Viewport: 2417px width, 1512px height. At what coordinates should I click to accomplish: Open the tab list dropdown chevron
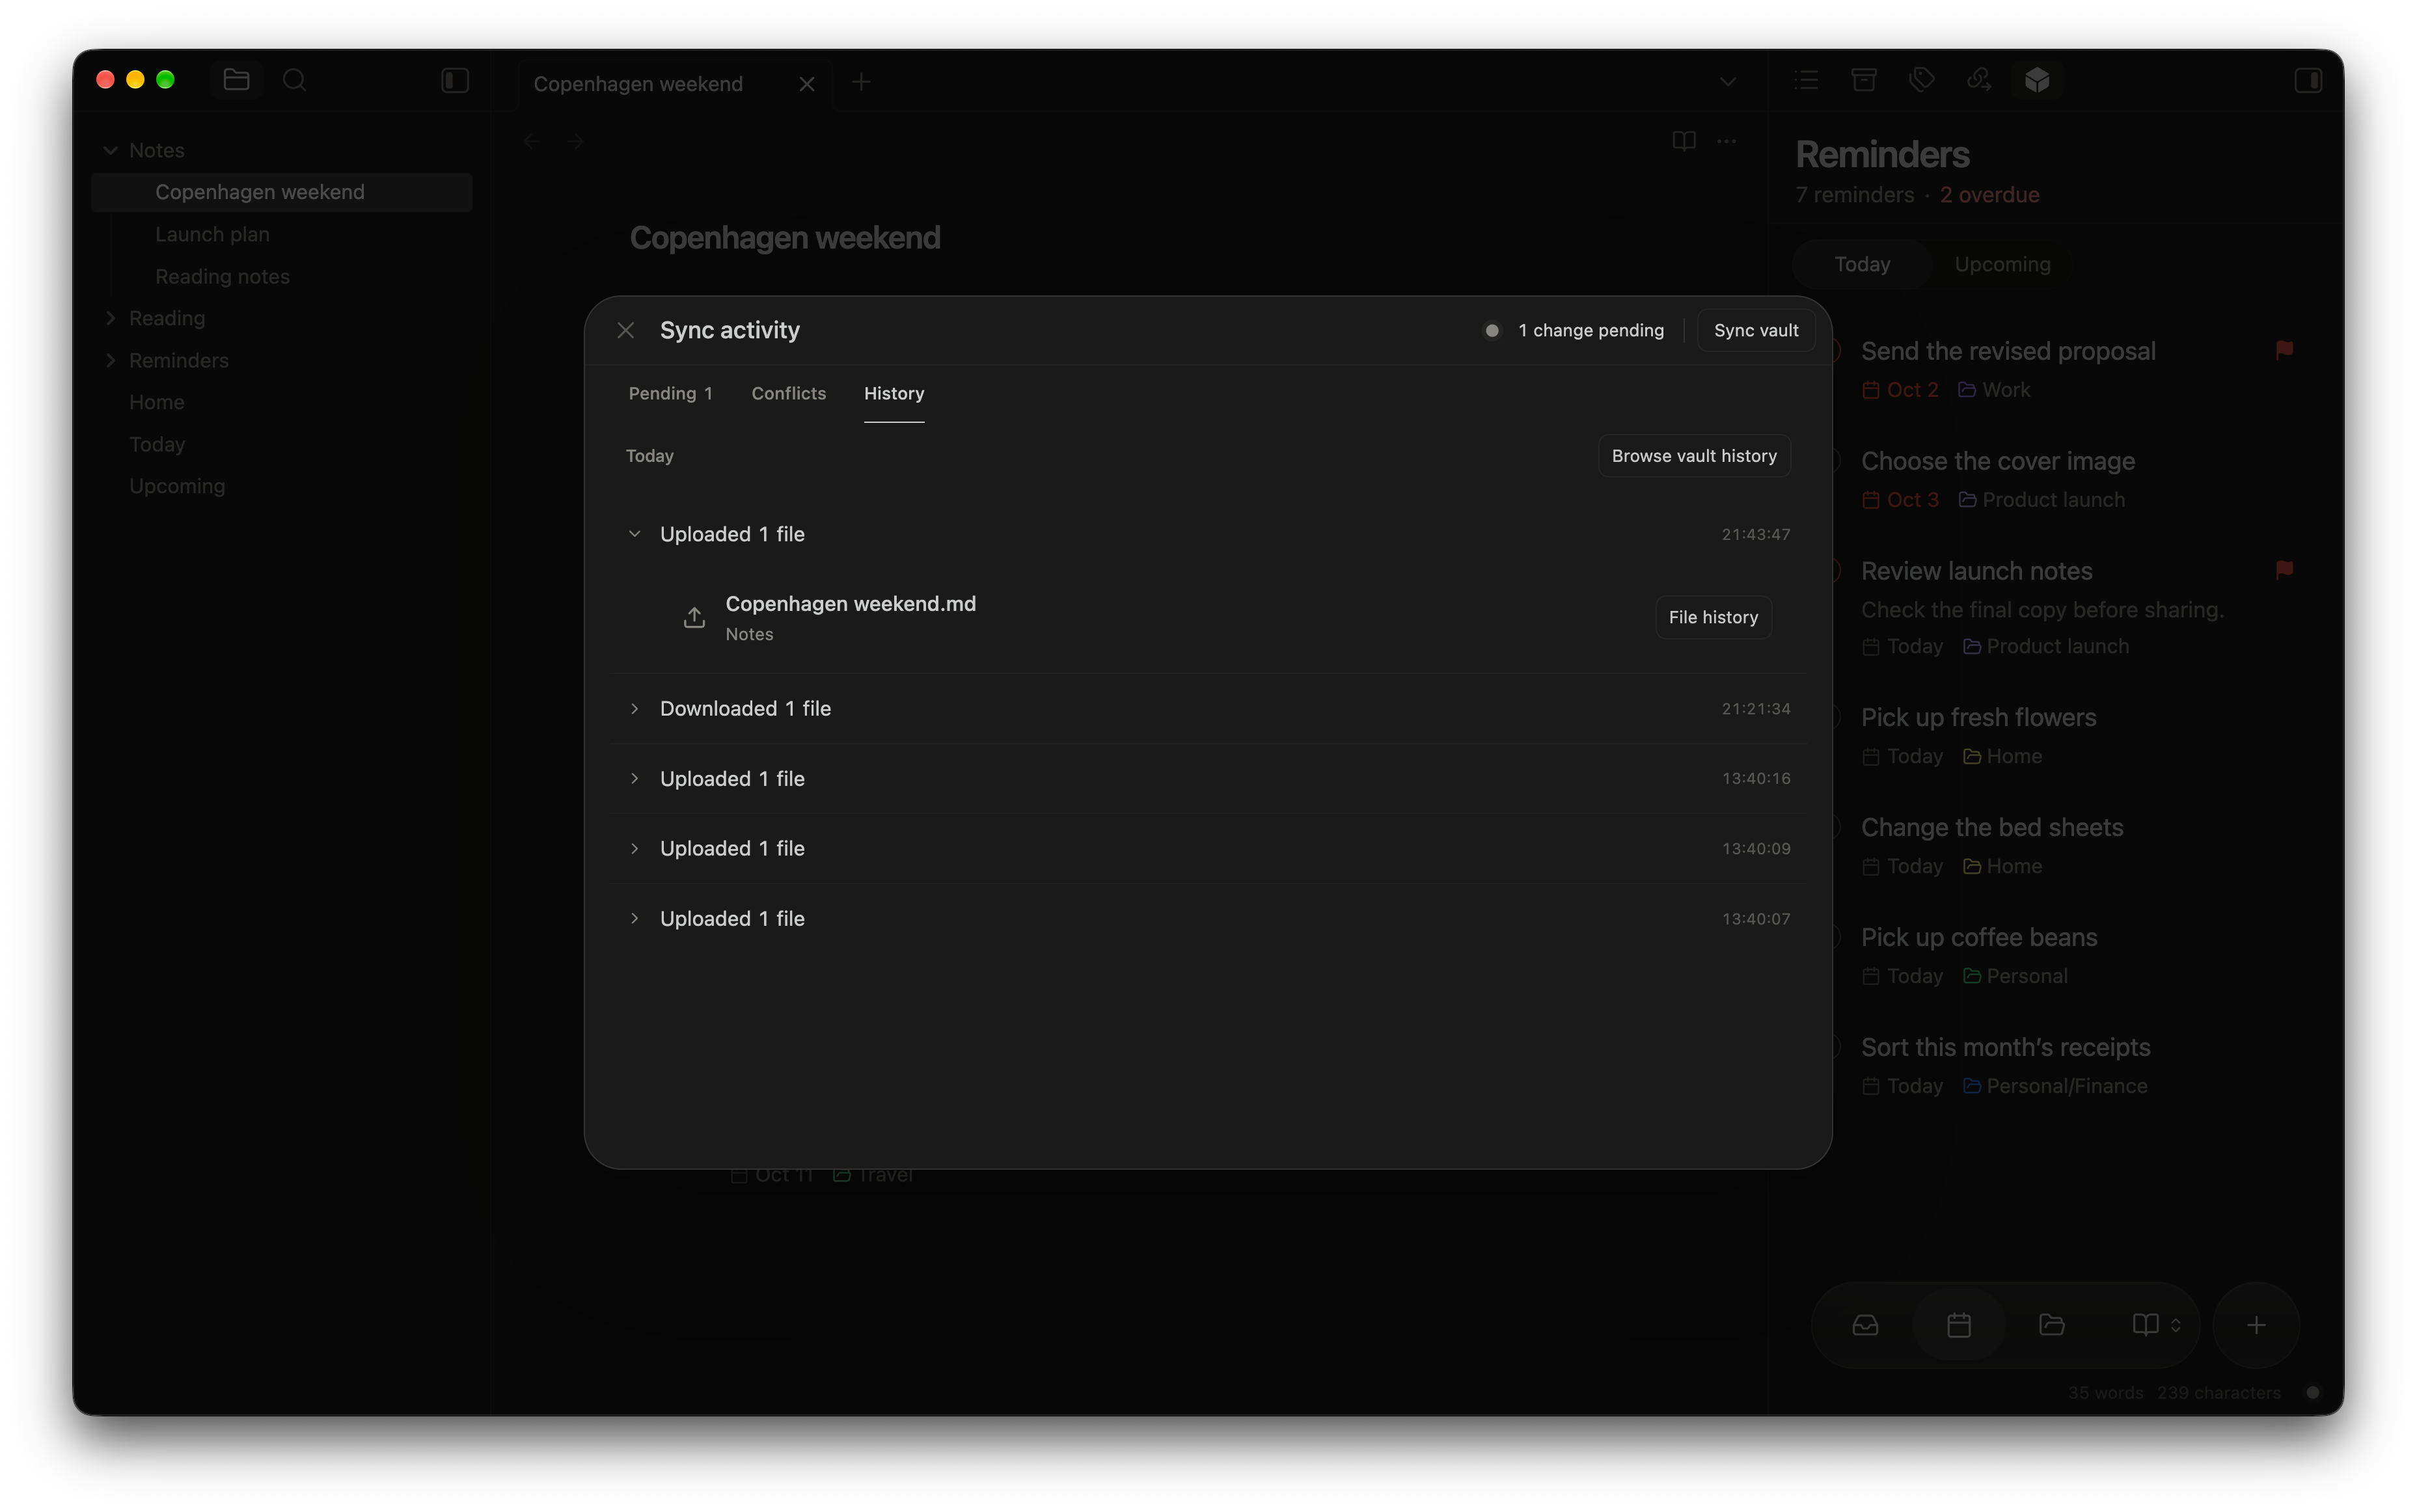pos(1727,82)
